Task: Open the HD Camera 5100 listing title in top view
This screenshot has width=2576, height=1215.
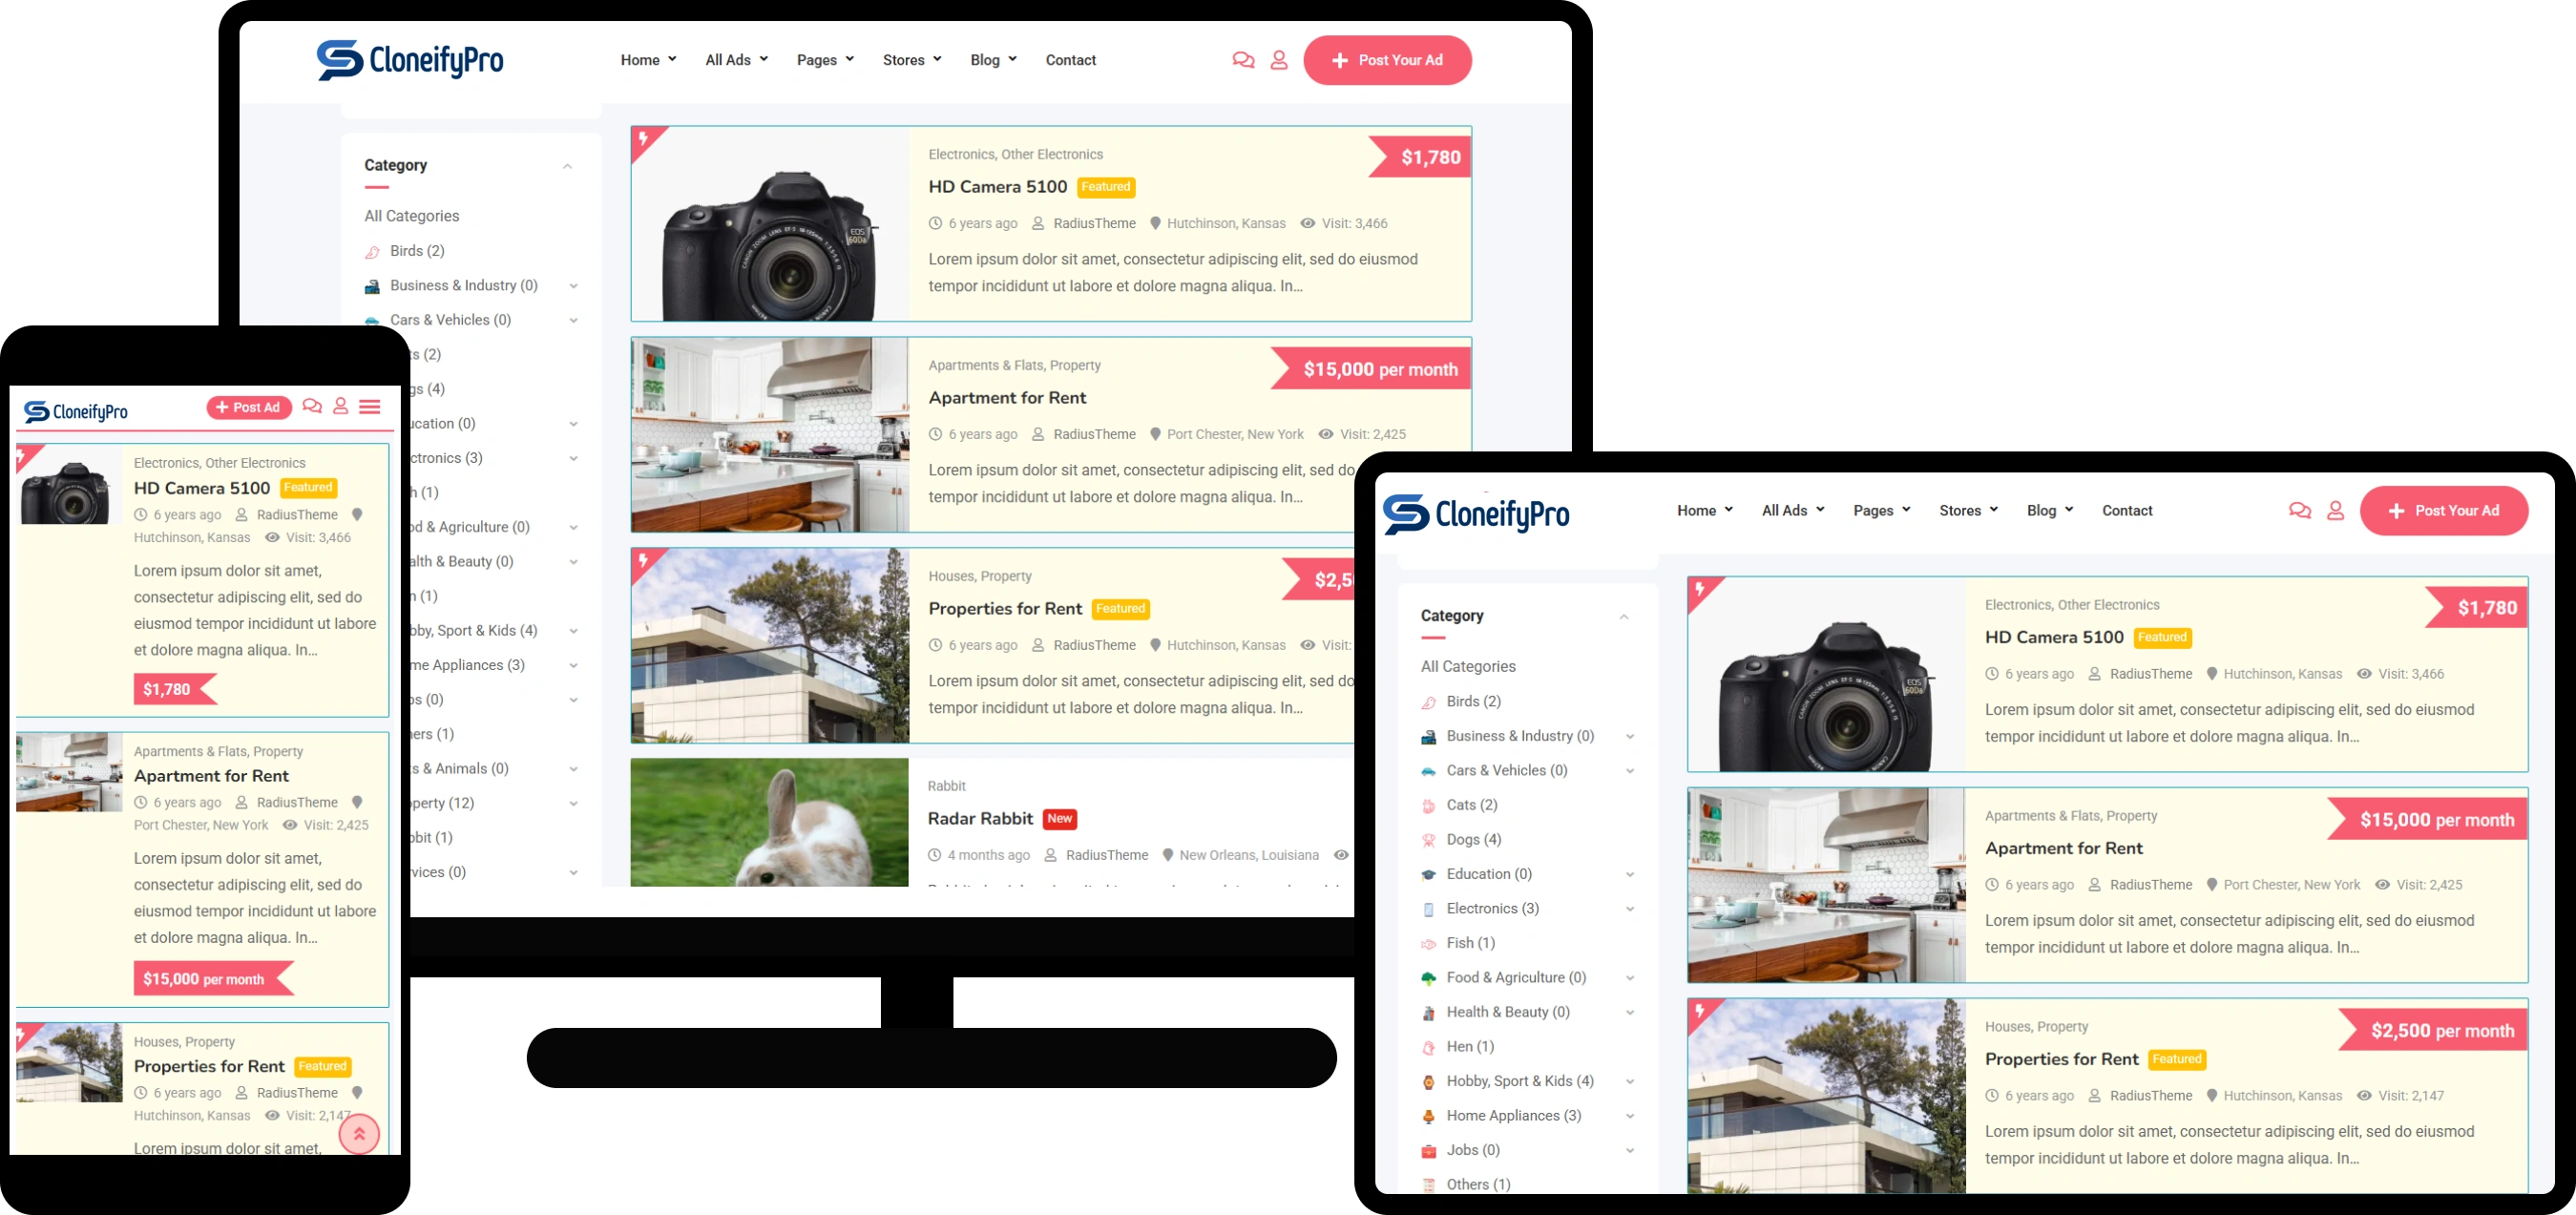Action: (997, 187)
